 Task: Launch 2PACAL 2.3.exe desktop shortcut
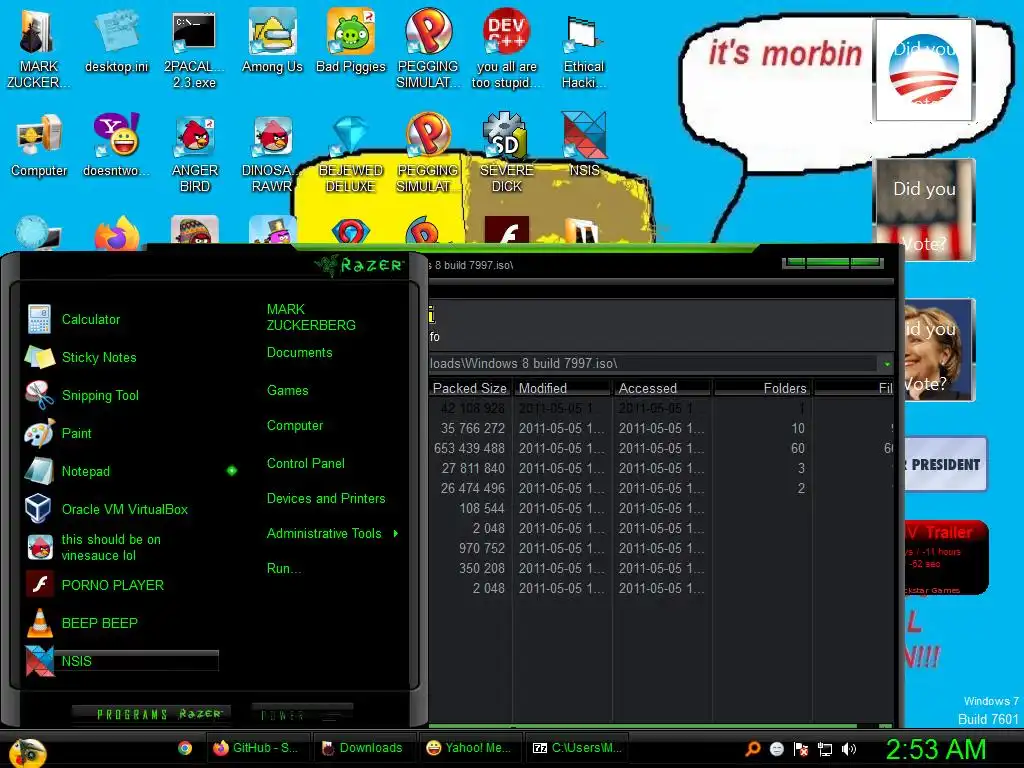pyautogui.click(x=194, y=49)
